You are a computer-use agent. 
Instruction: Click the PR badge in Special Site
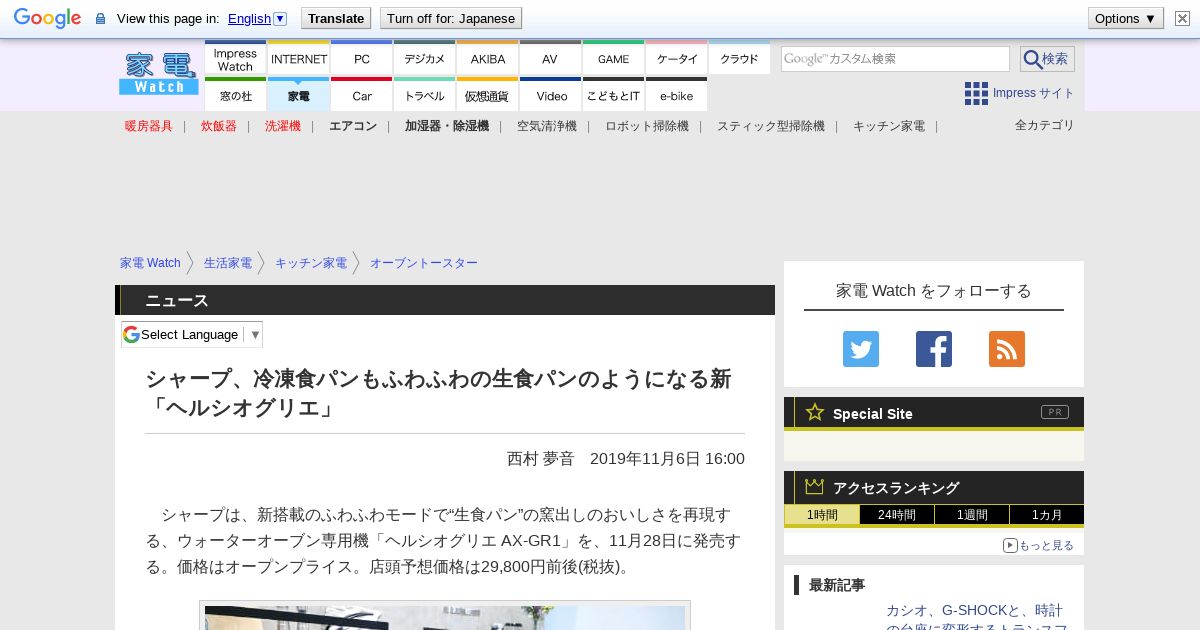coord(1055,412)
